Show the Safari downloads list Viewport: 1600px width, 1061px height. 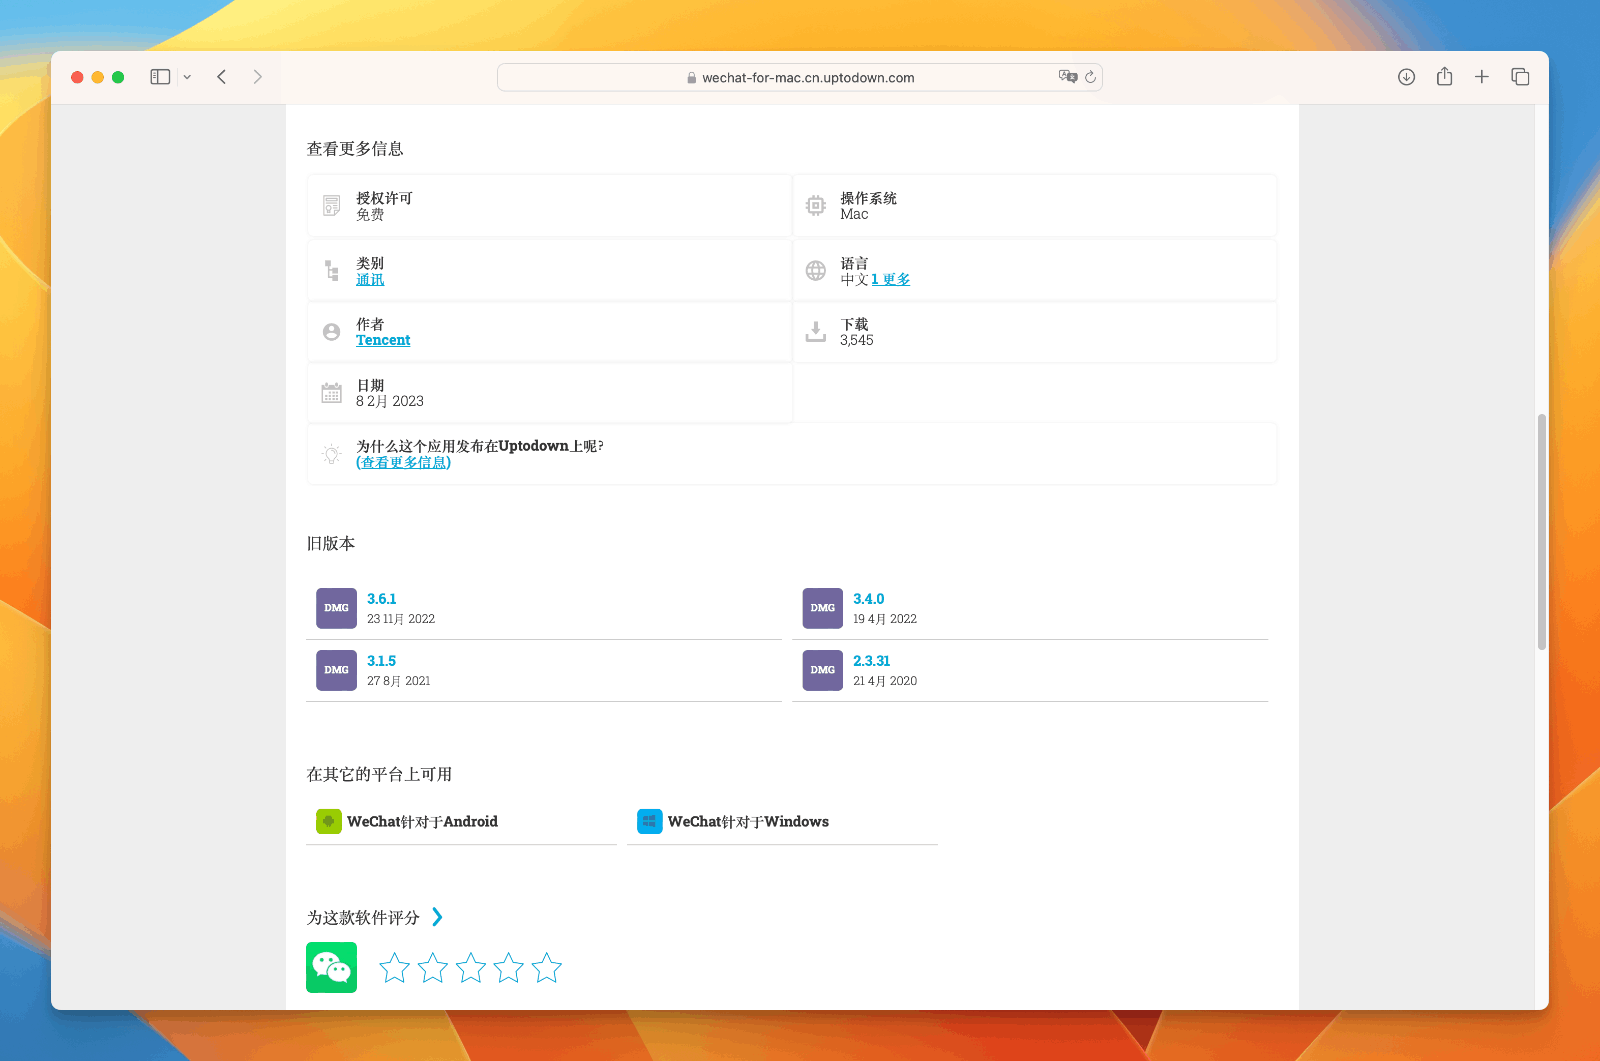pyautogui.click(x=1406, y=77)
